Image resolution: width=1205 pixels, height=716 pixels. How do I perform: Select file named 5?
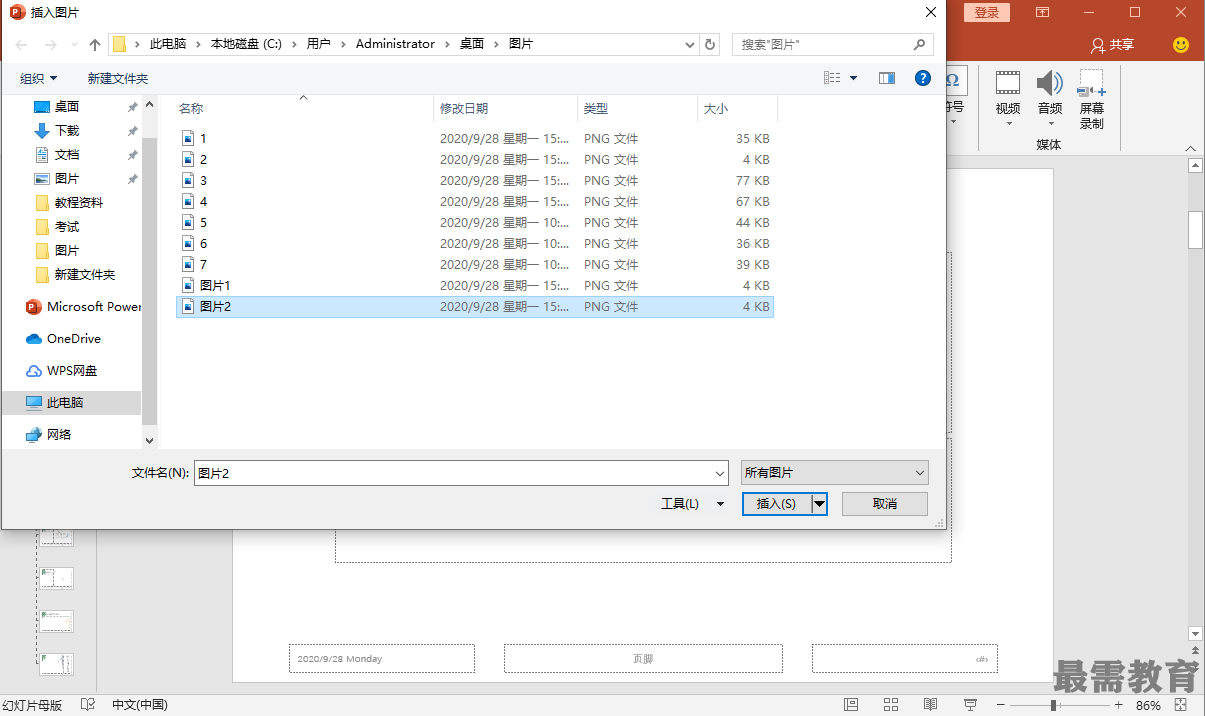coord(475,223)
